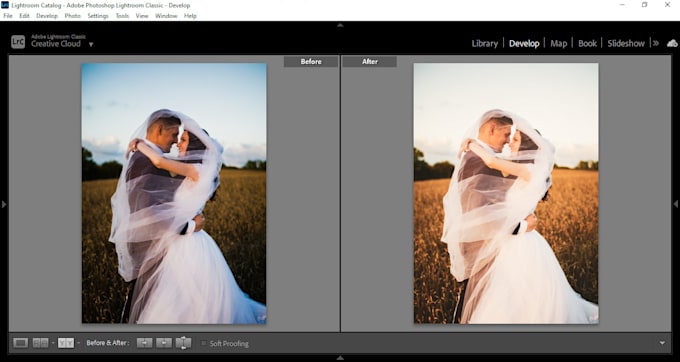Enable the Soft Proofing checkbox

click(x=203, y=343)
